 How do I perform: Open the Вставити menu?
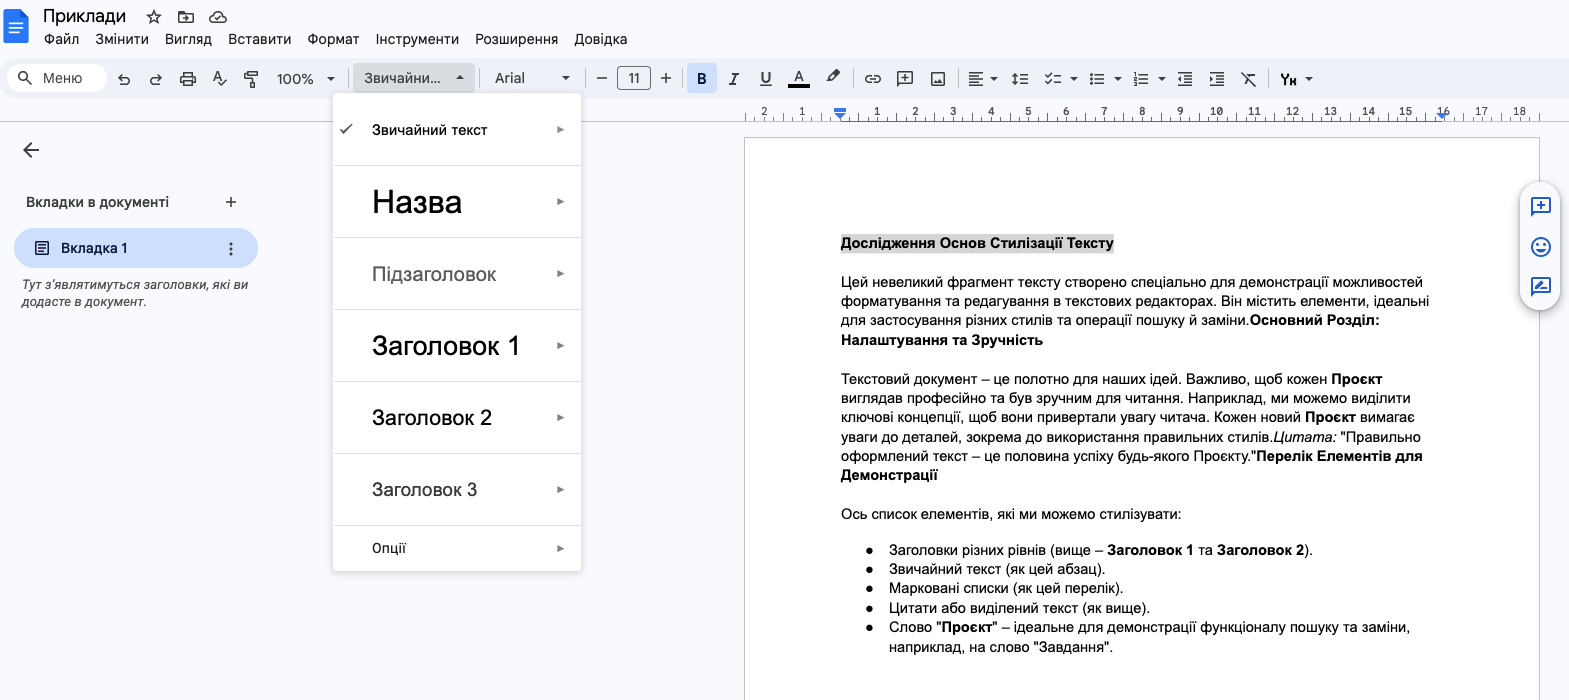(259, 39)
